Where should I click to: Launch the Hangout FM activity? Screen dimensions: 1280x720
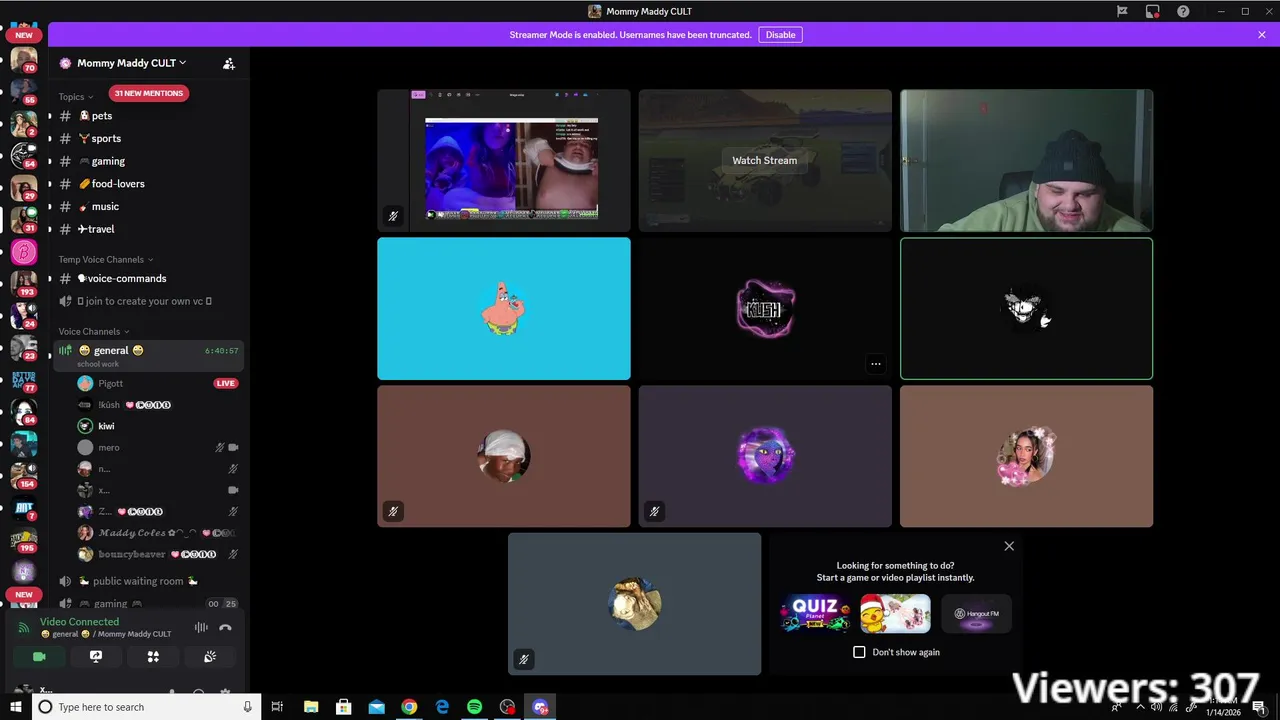click(976, 613)
